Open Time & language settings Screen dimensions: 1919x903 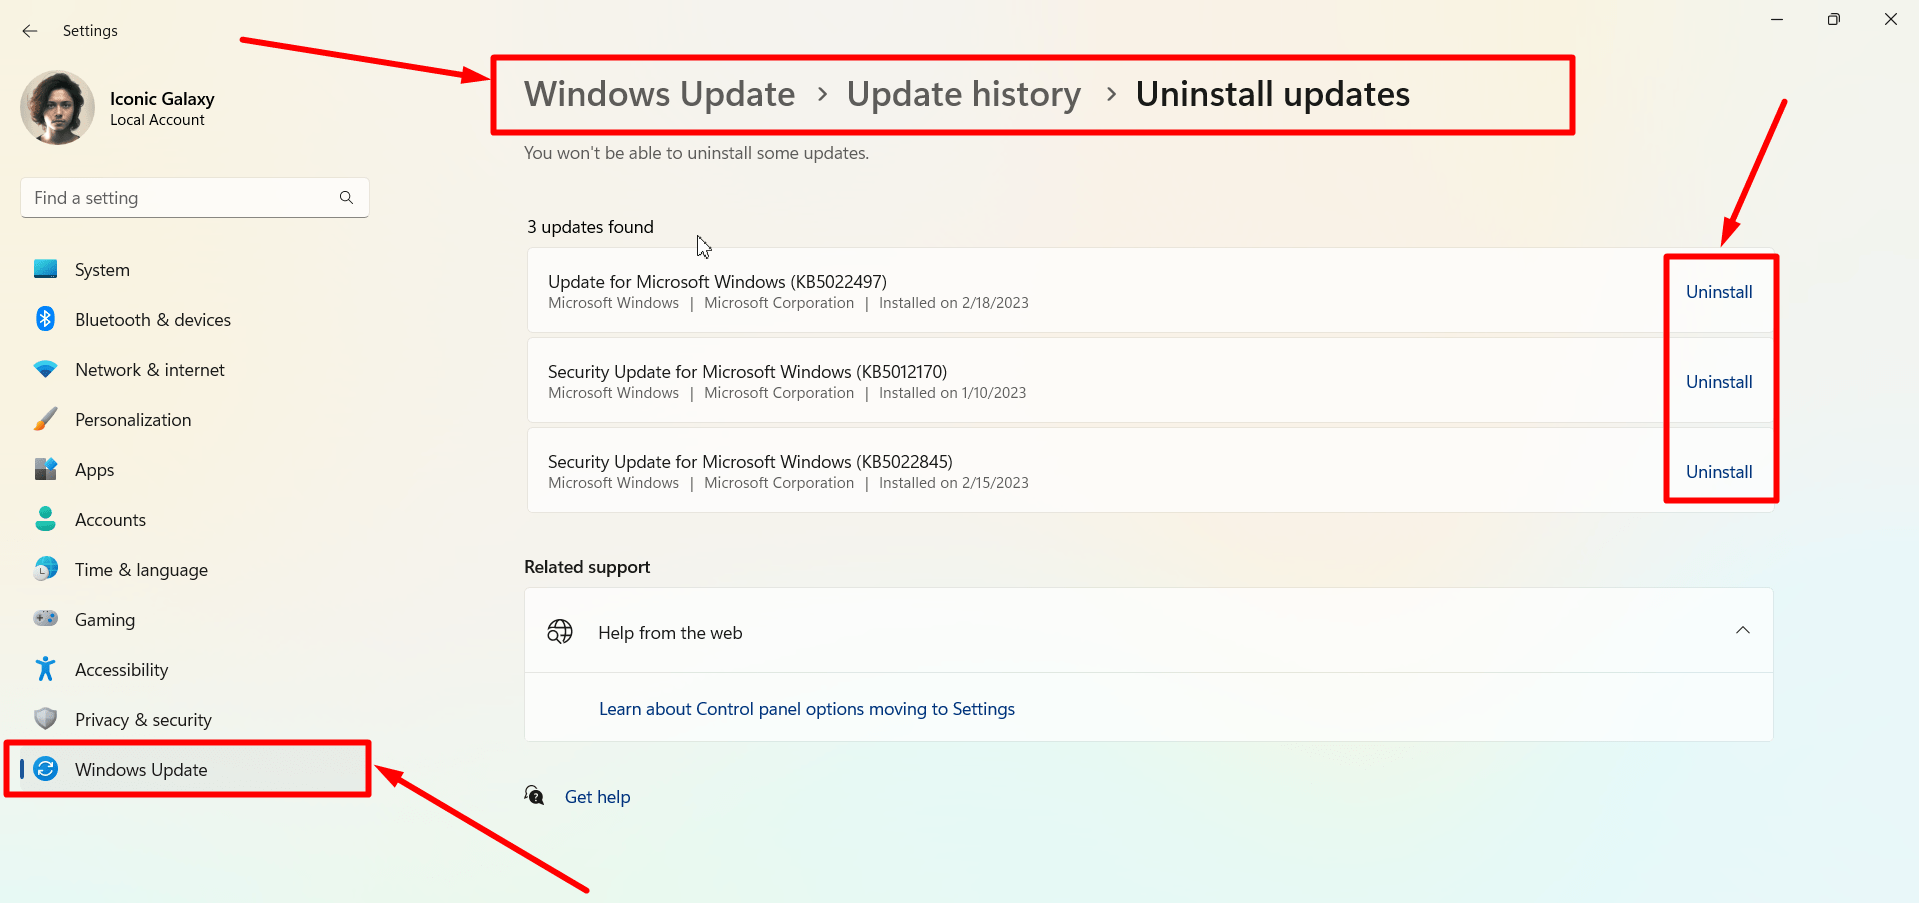[141, 569]
